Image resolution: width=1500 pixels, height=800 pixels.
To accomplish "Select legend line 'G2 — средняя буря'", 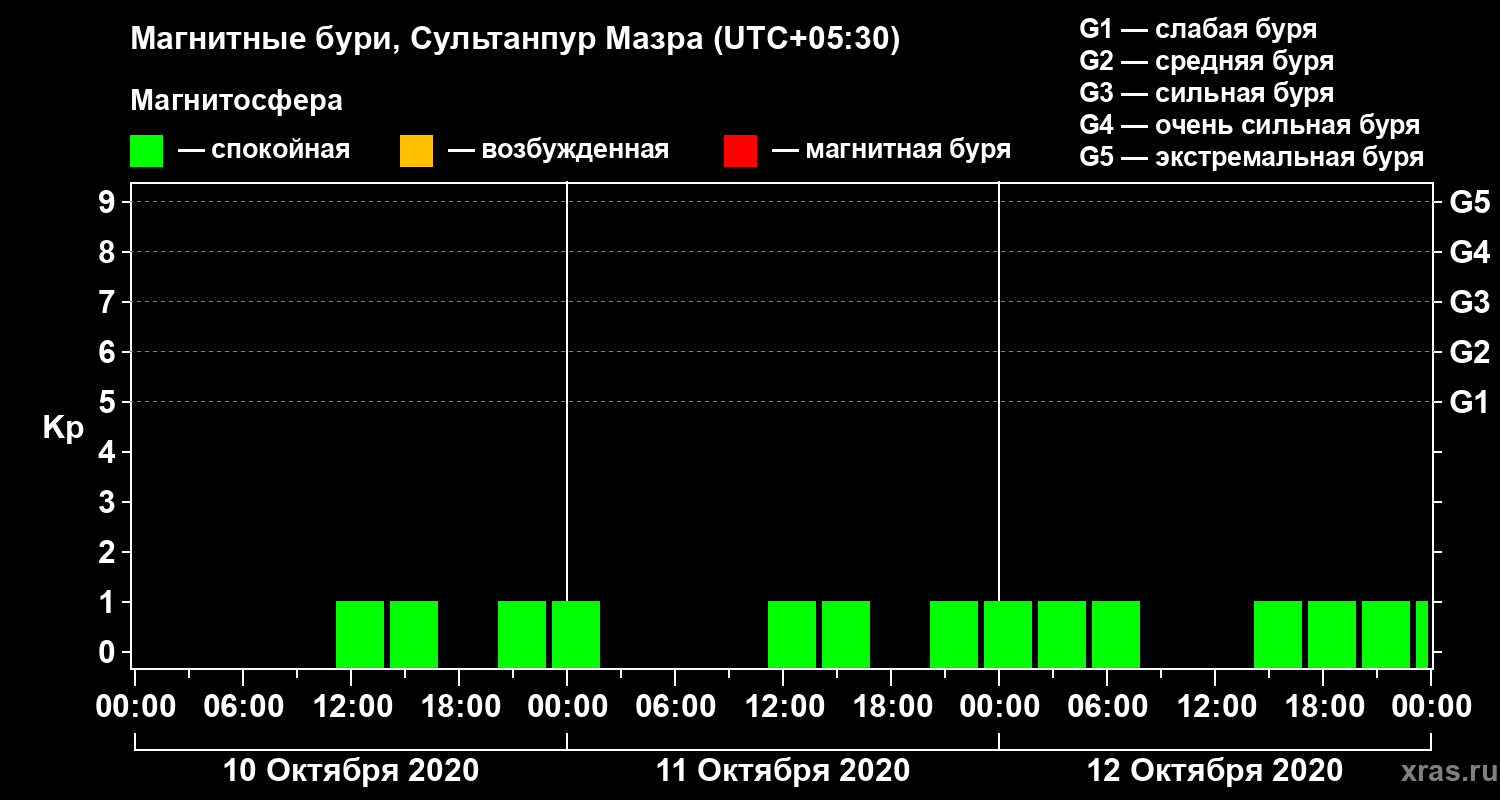I will 1207,61.
